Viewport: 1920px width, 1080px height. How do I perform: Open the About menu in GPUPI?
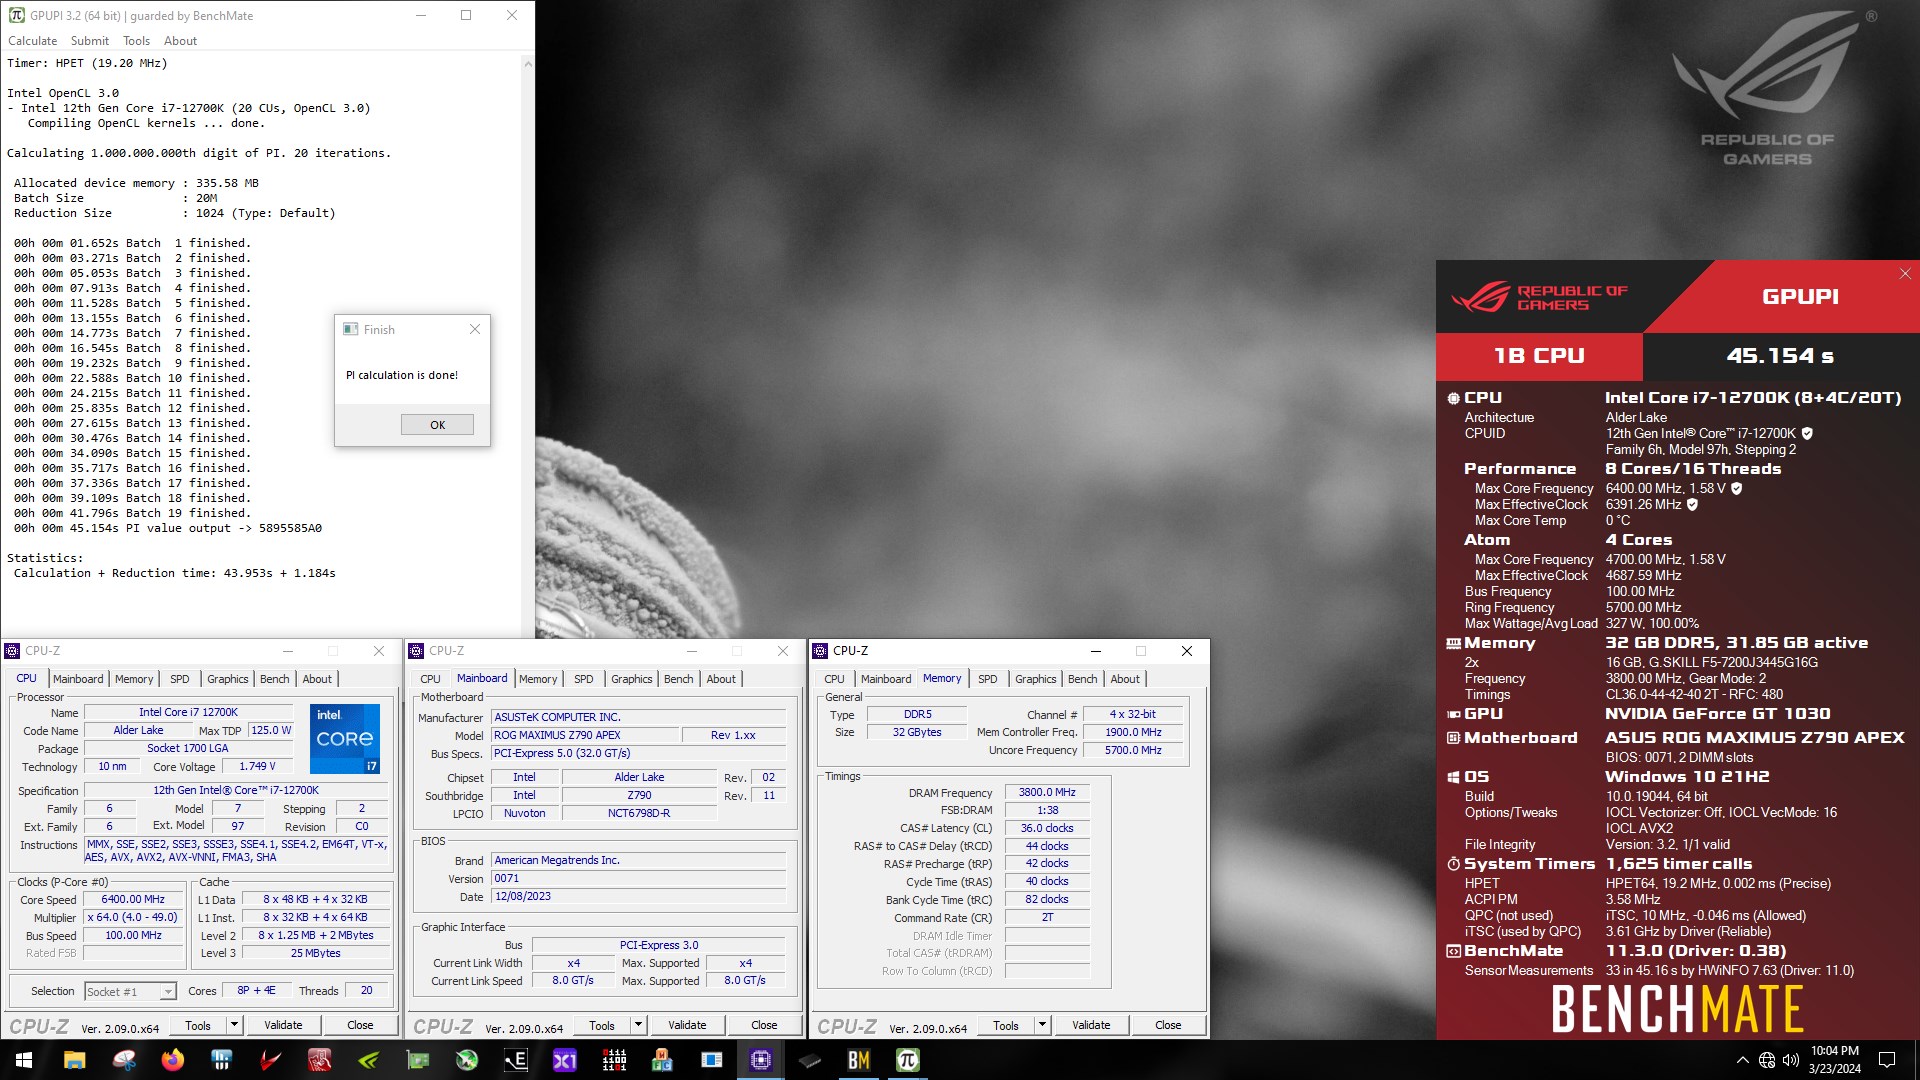[181, 41]
